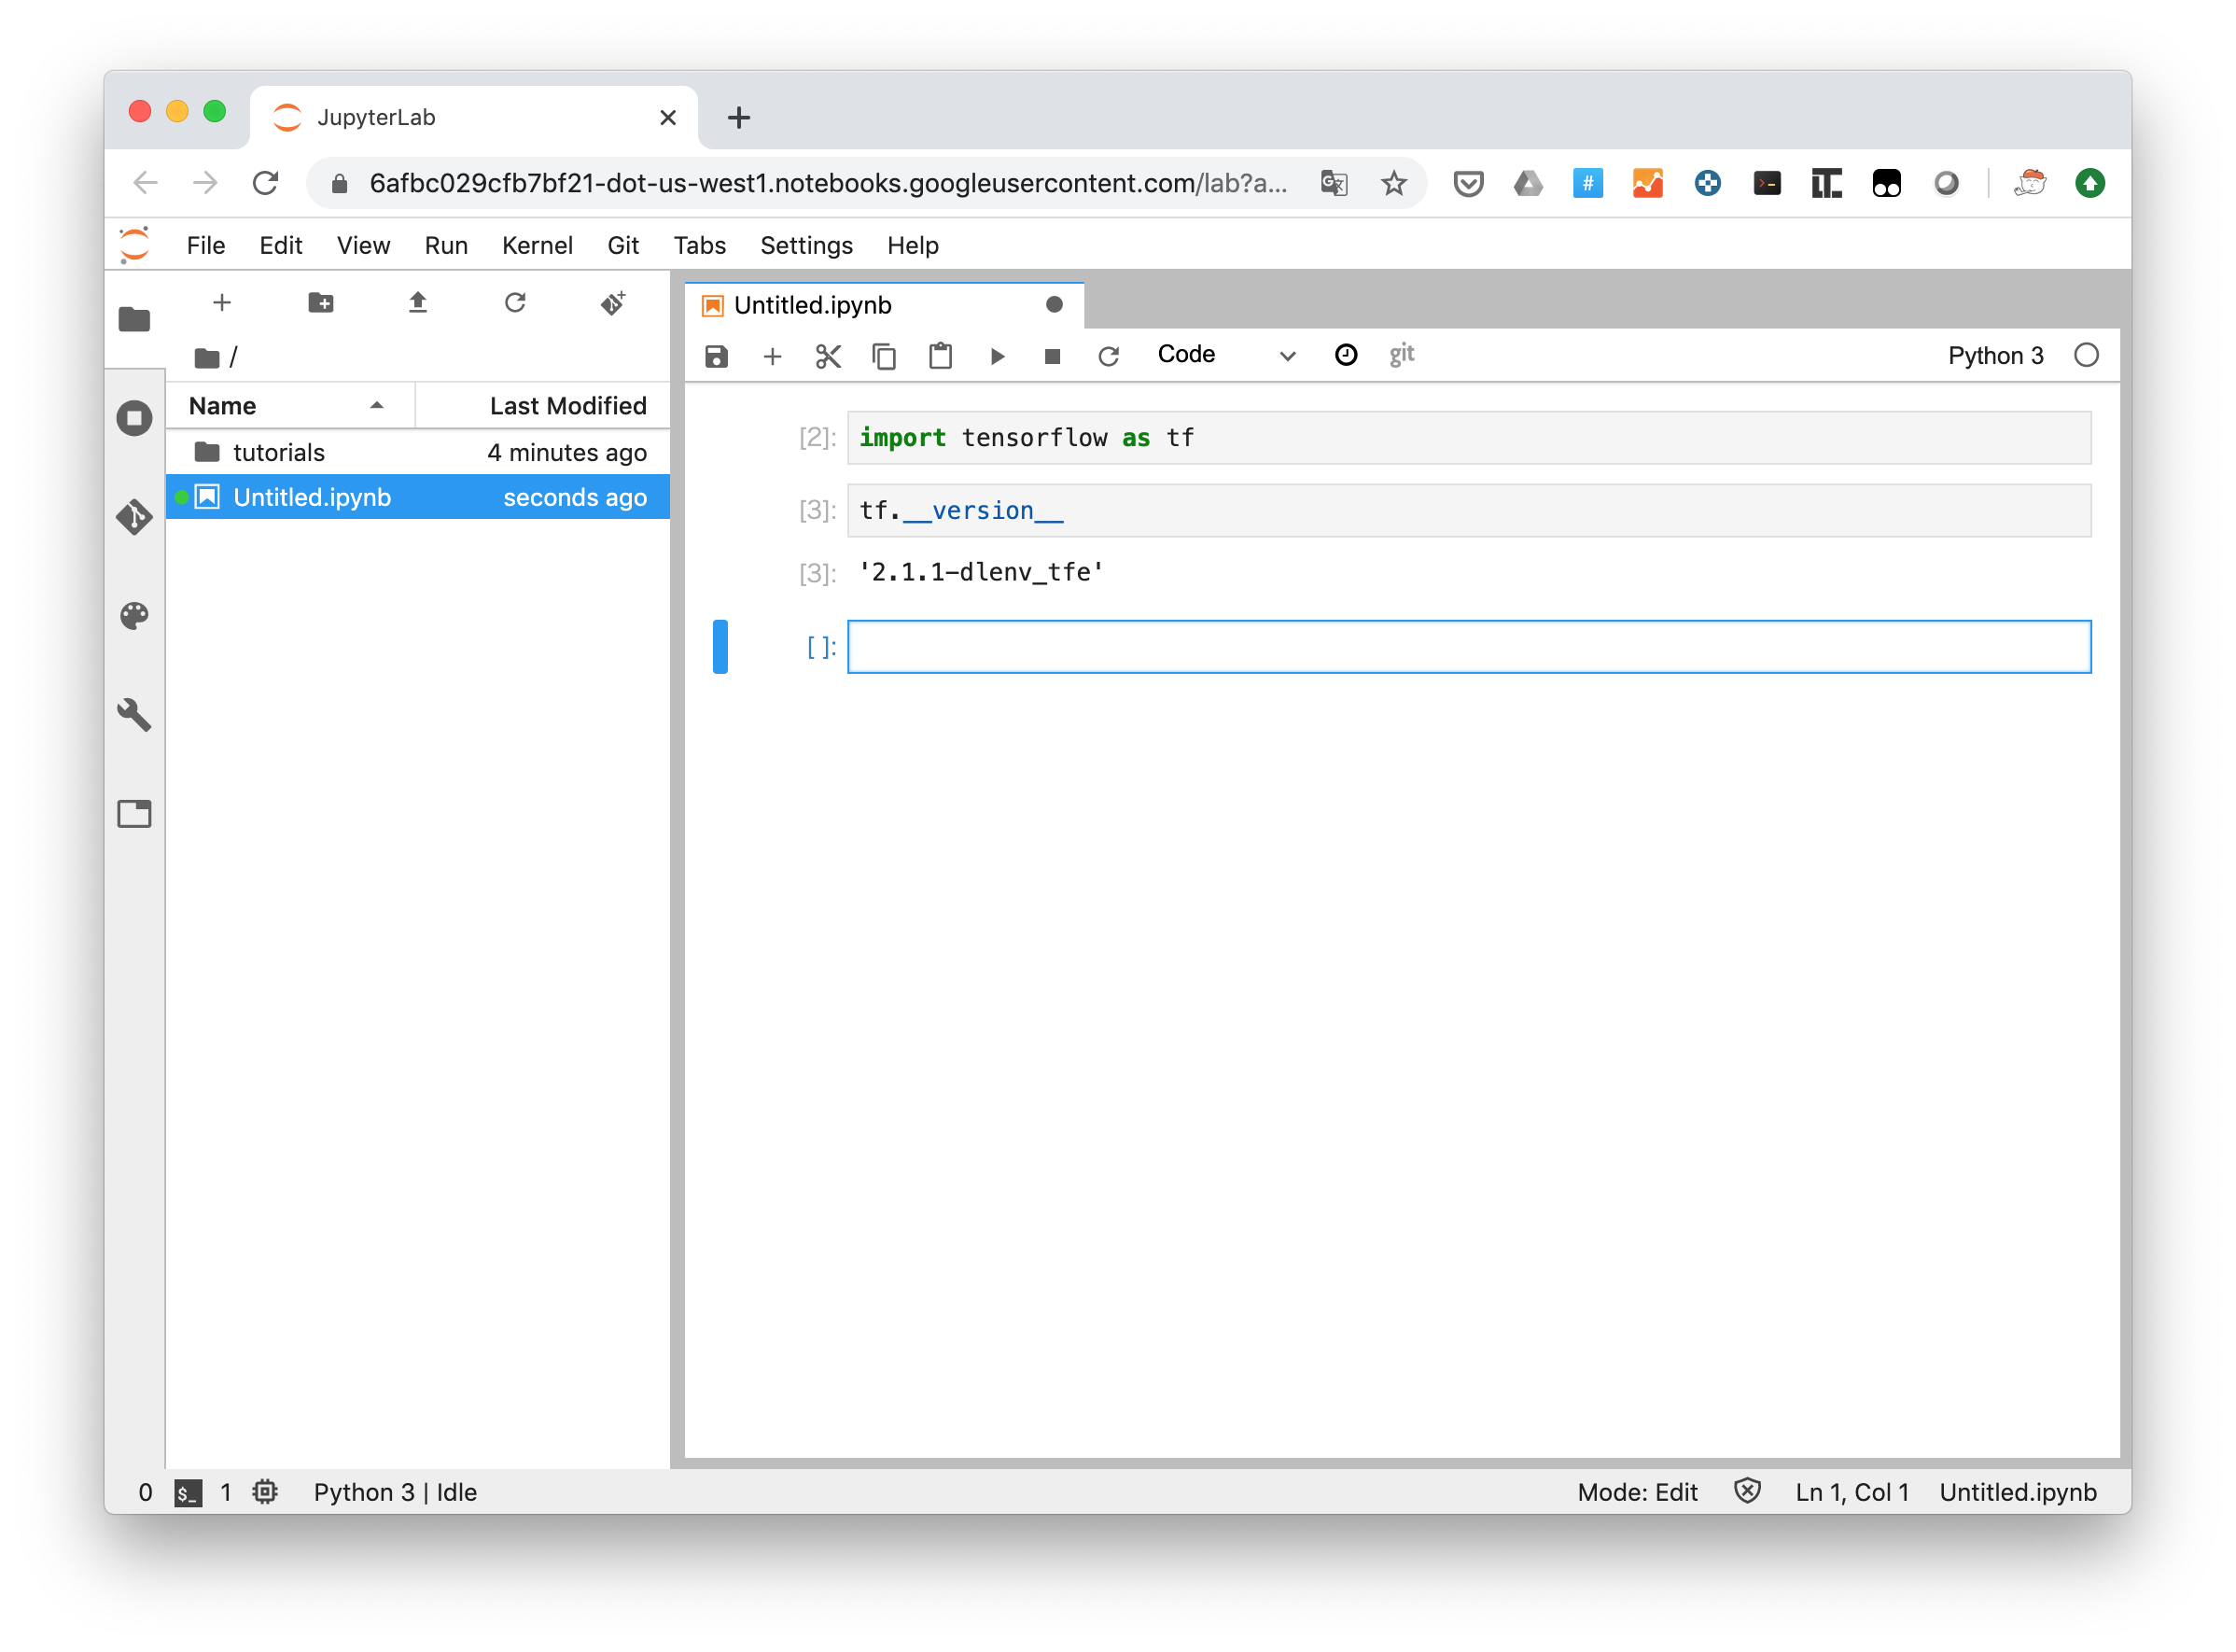
Task: Click the Git clone icon in file browser
Action: pos(613,303)
